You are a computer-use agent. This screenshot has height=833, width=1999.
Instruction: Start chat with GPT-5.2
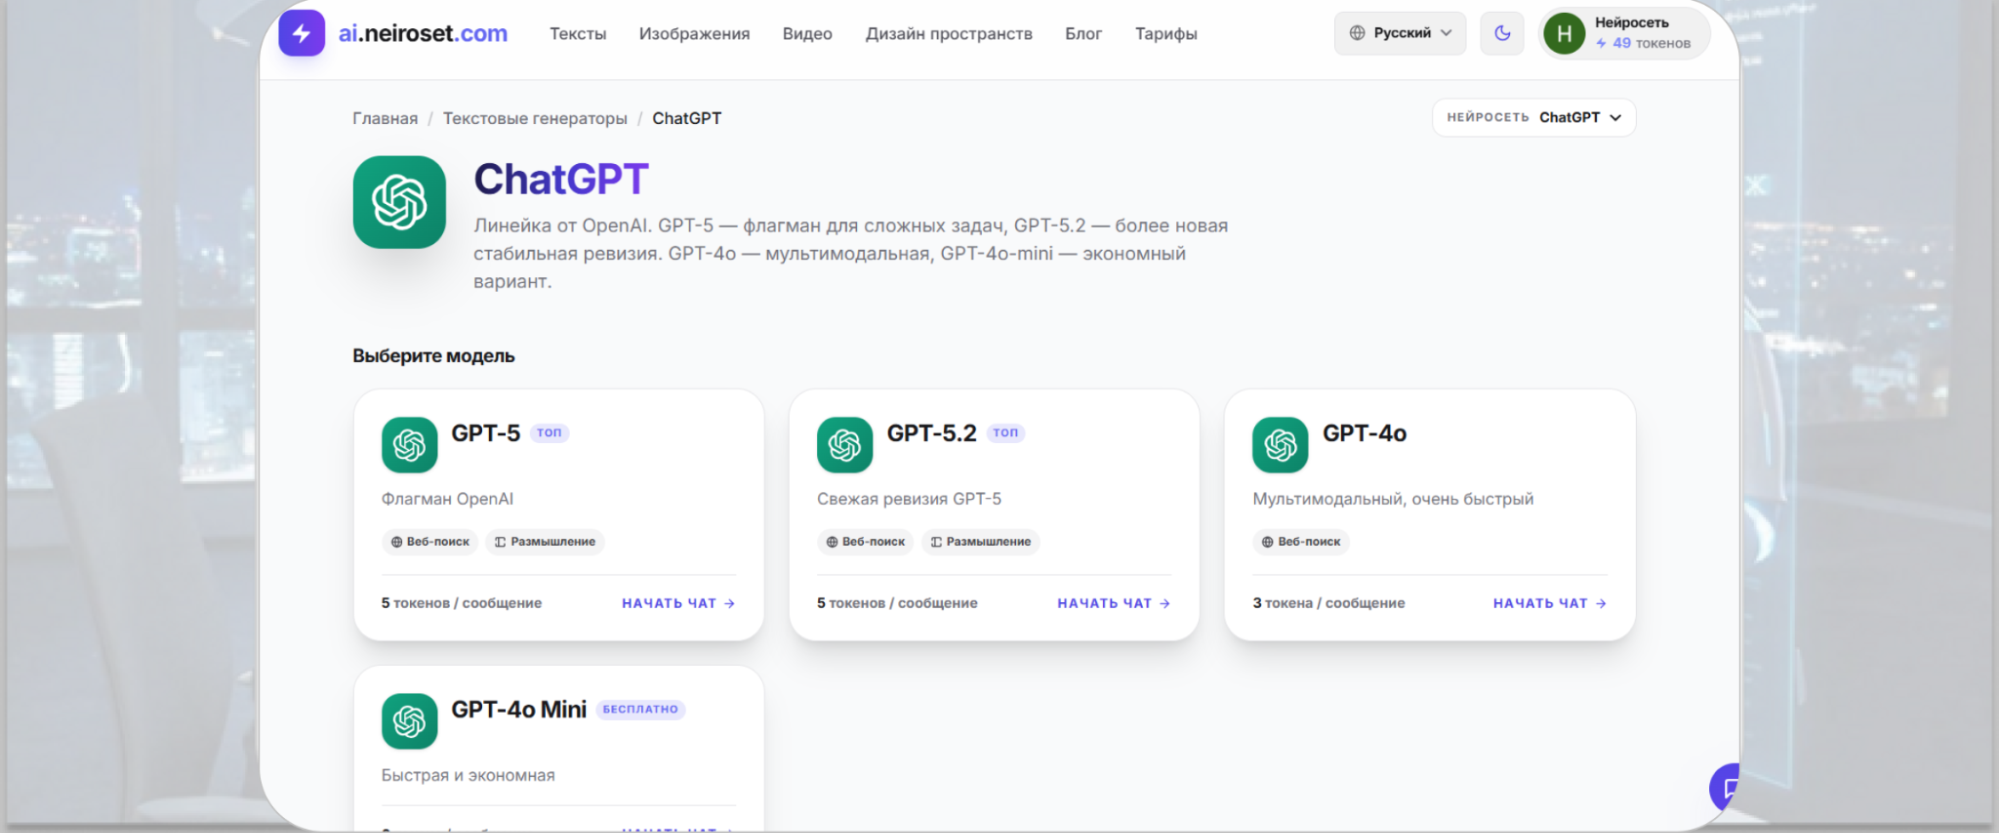tap(1114, 603)
